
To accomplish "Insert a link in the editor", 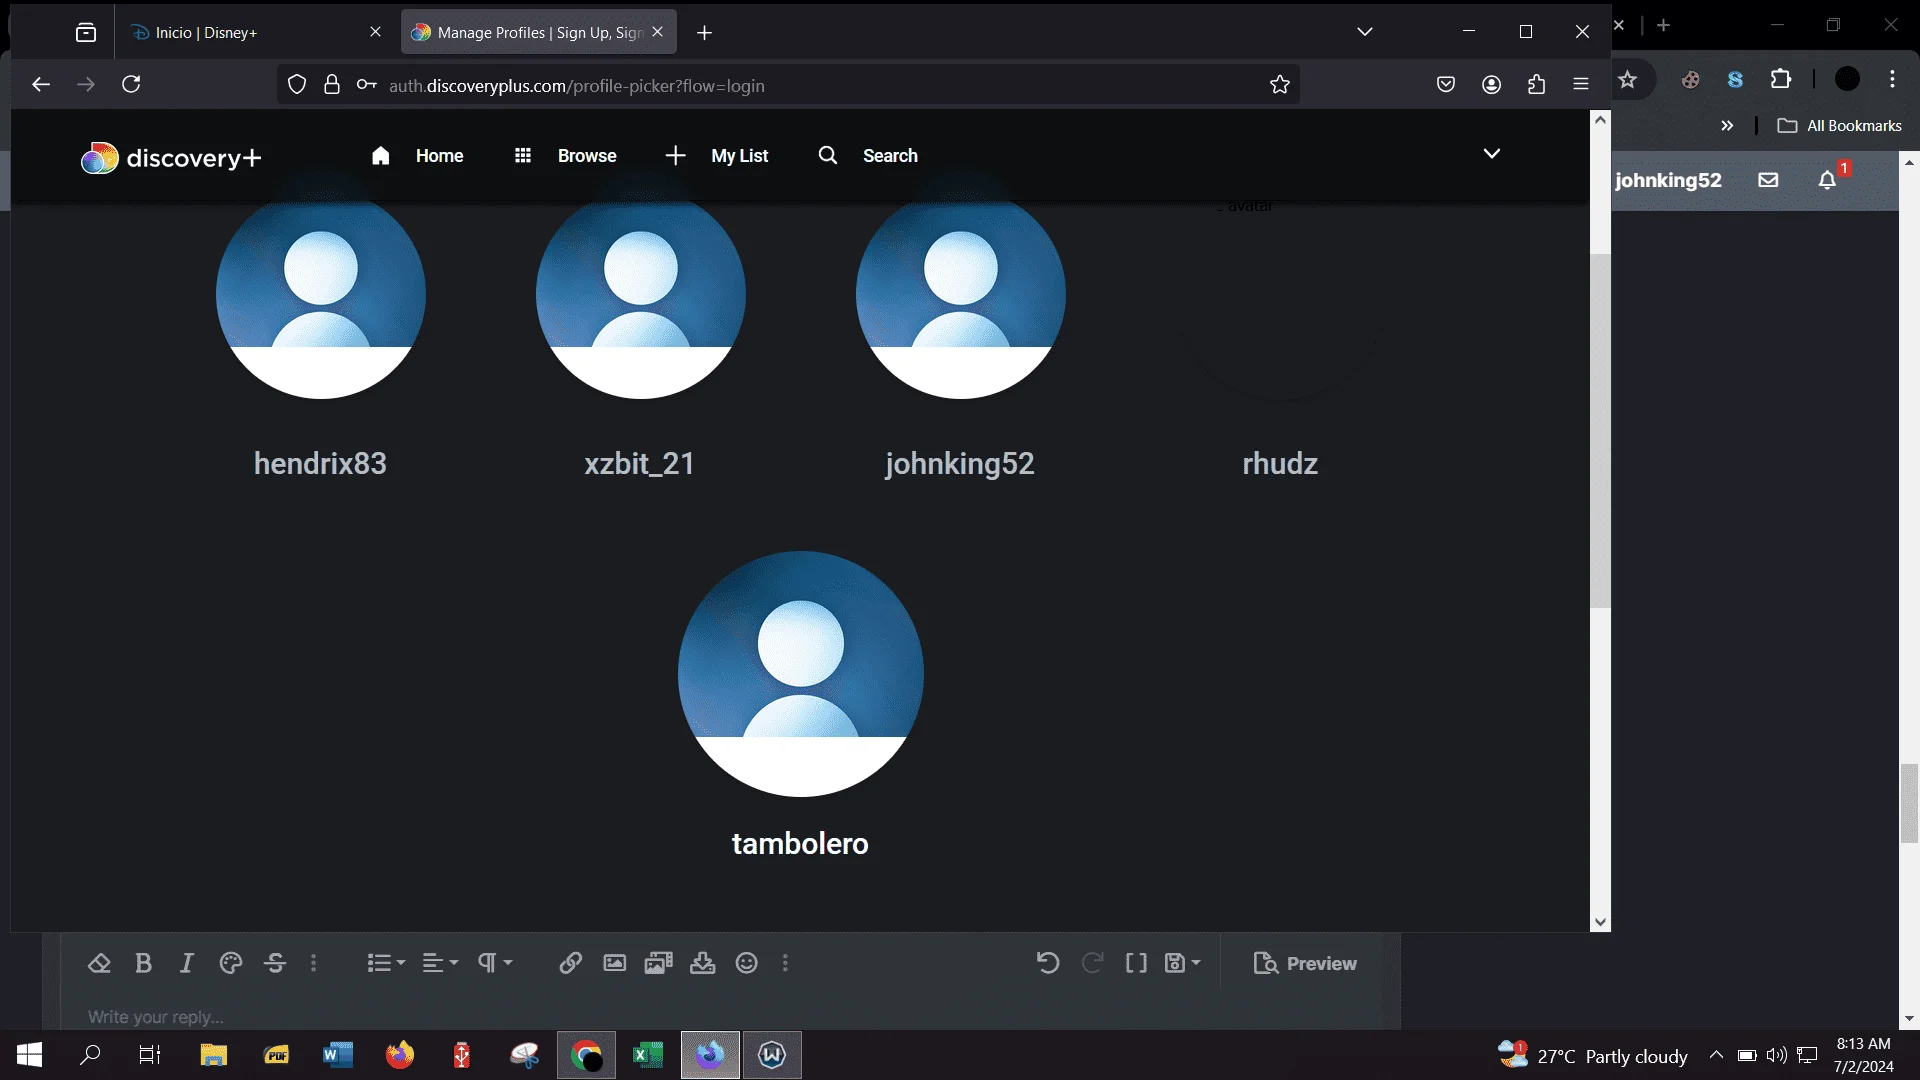I will click(x=571, y=963).
